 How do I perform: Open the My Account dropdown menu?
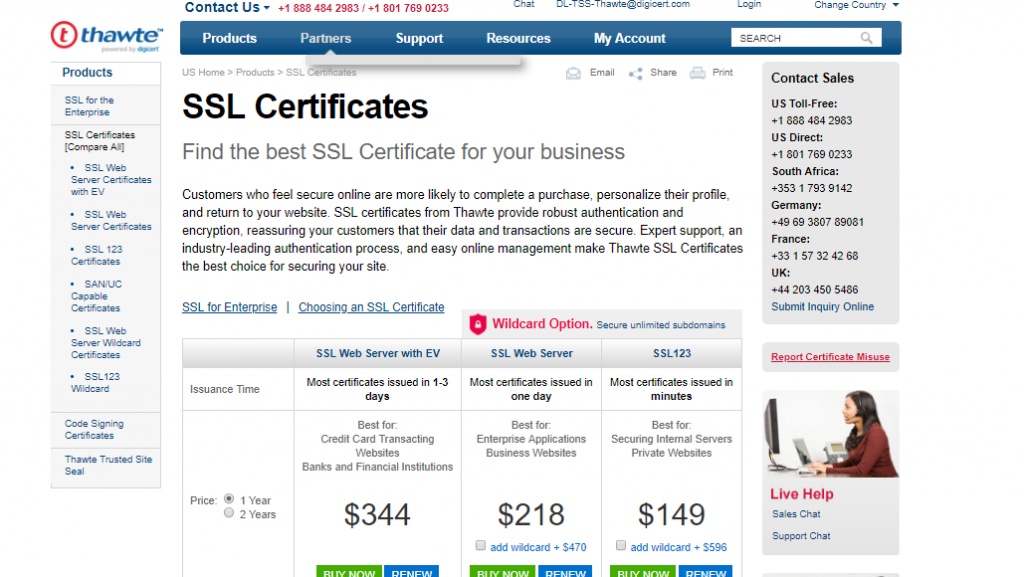pyautogui.click(x=629, y=38)
